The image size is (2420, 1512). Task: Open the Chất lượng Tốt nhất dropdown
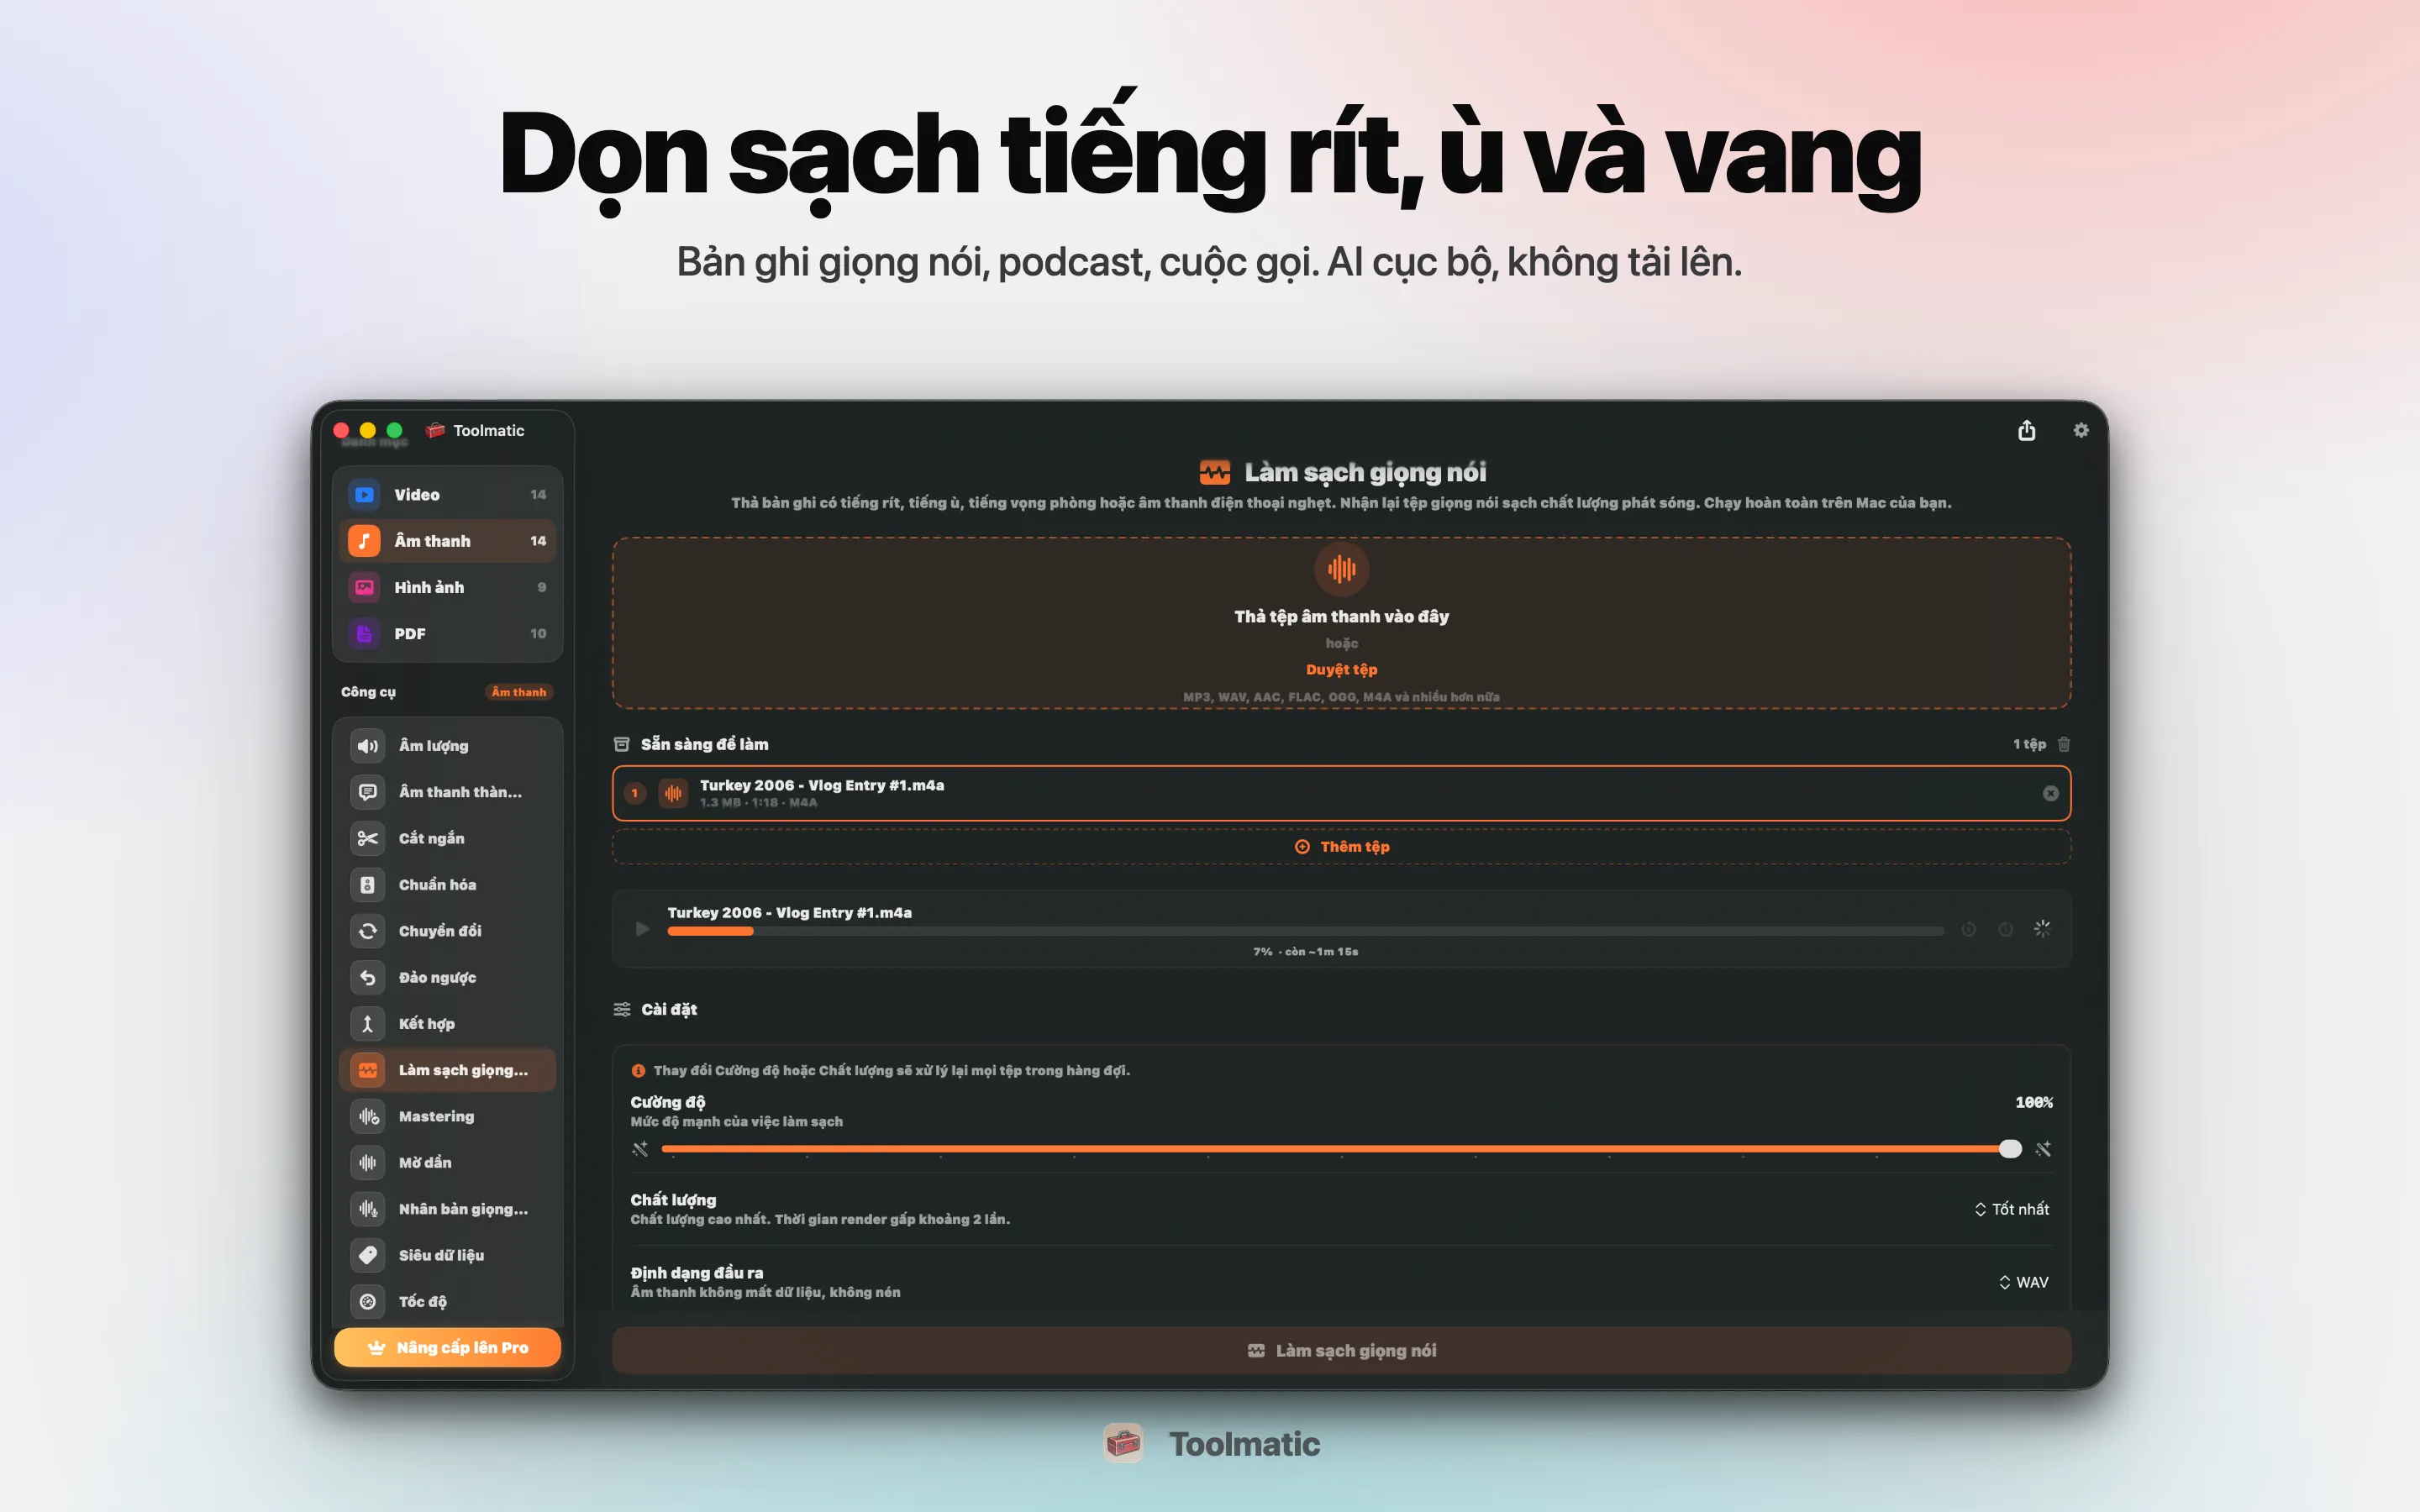click(x=2012, y=1209)
